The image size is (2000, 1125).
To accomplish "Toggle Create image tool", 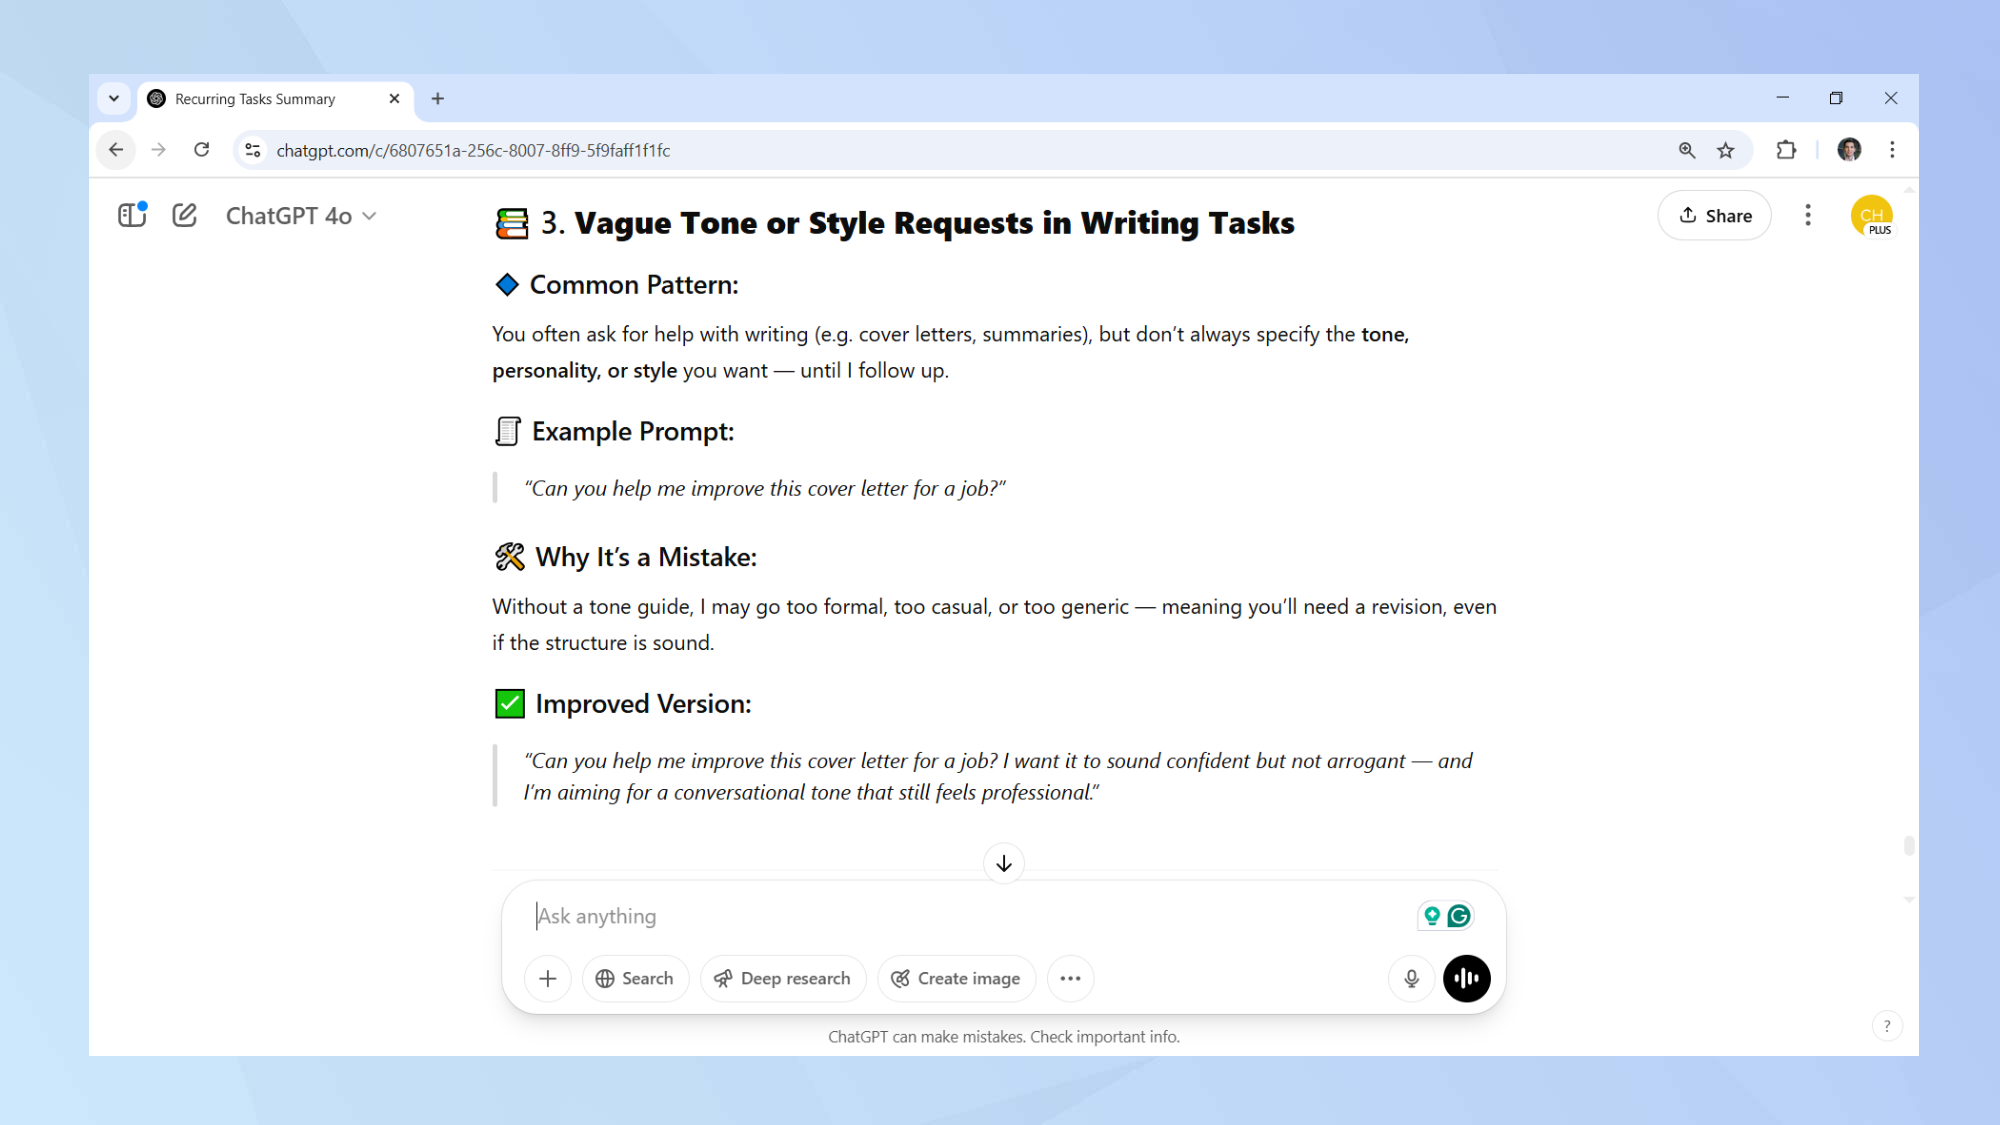I will [956, 978].
